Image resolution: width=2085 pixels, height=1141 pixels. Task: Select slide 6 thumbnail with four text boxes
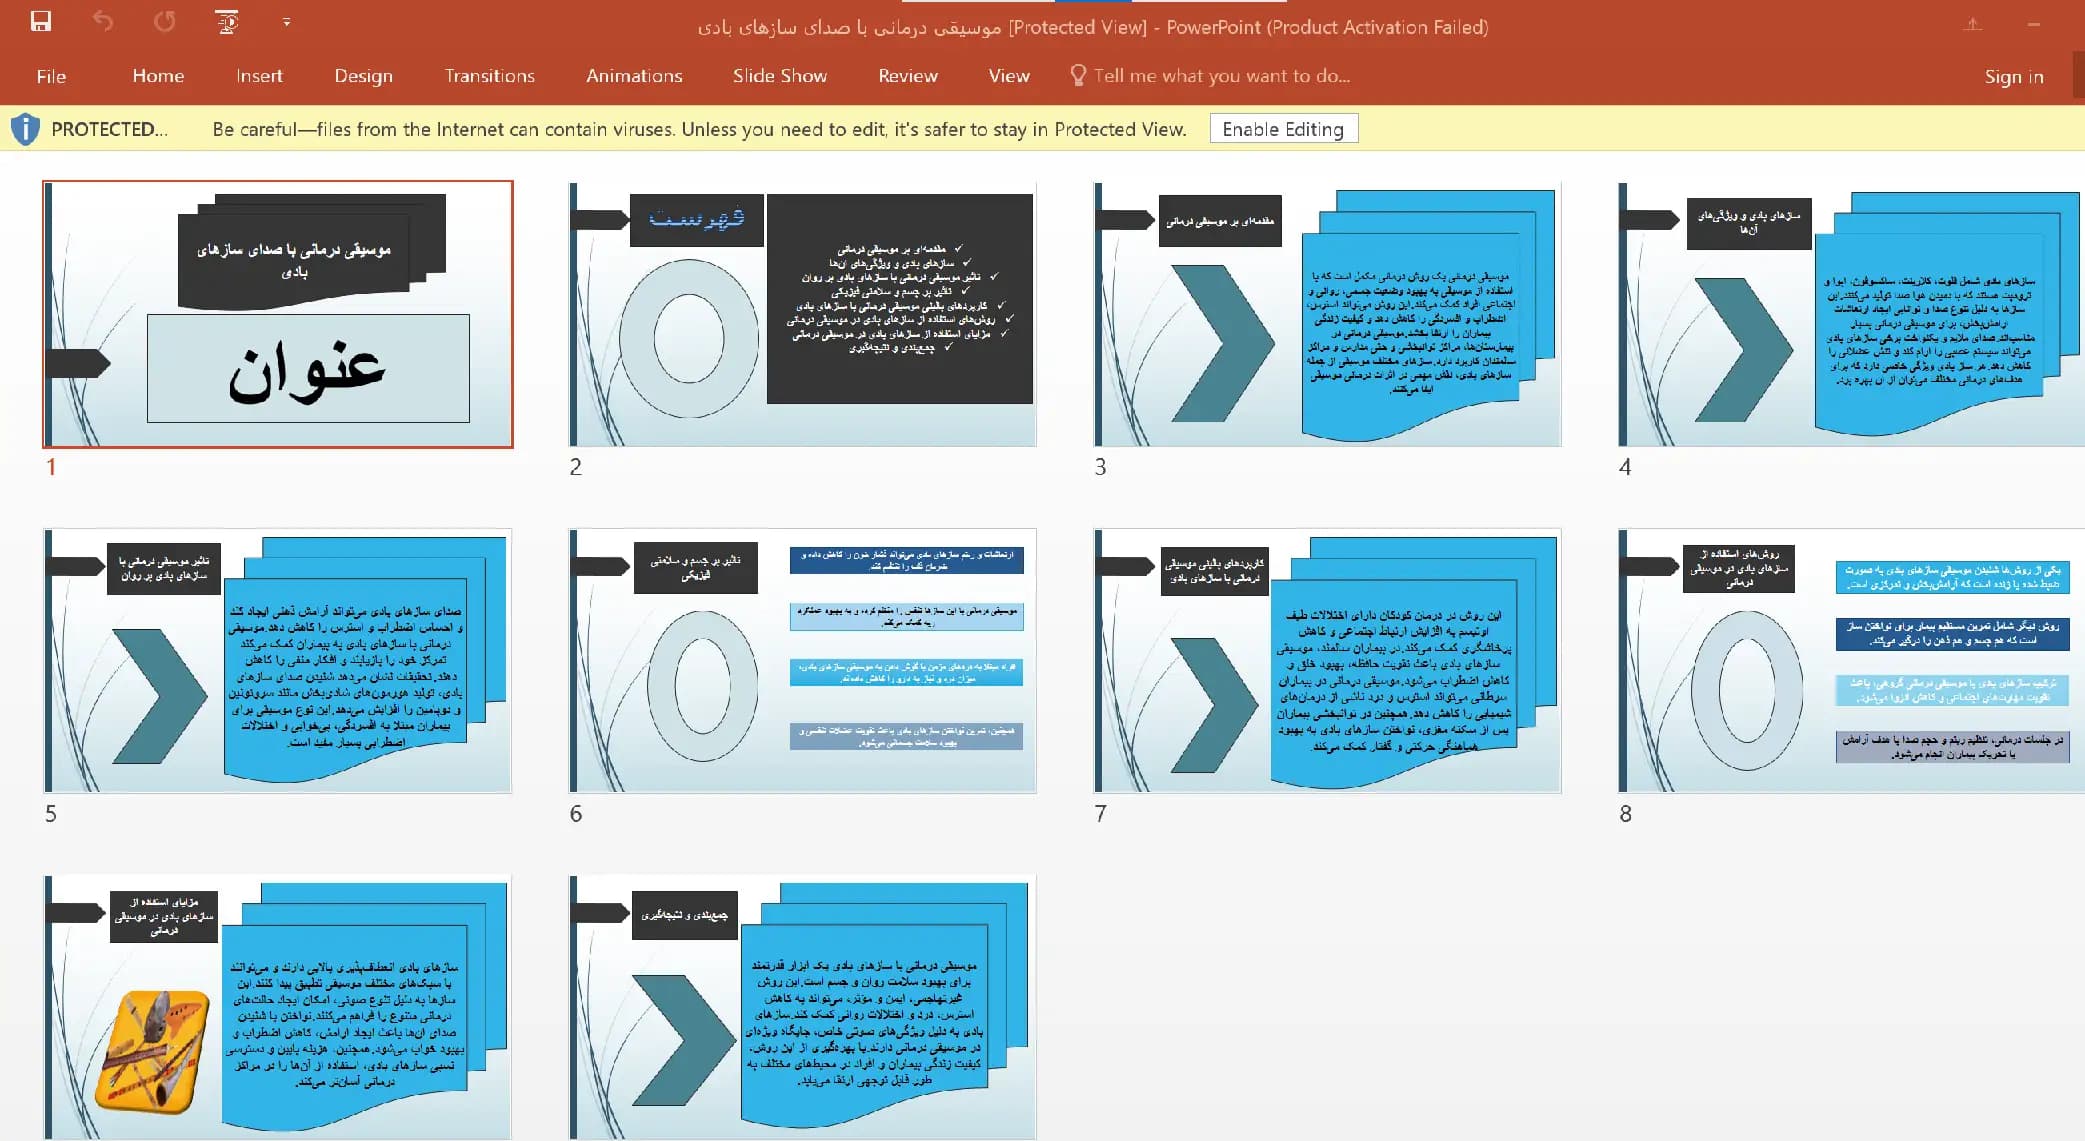(802, 661)
